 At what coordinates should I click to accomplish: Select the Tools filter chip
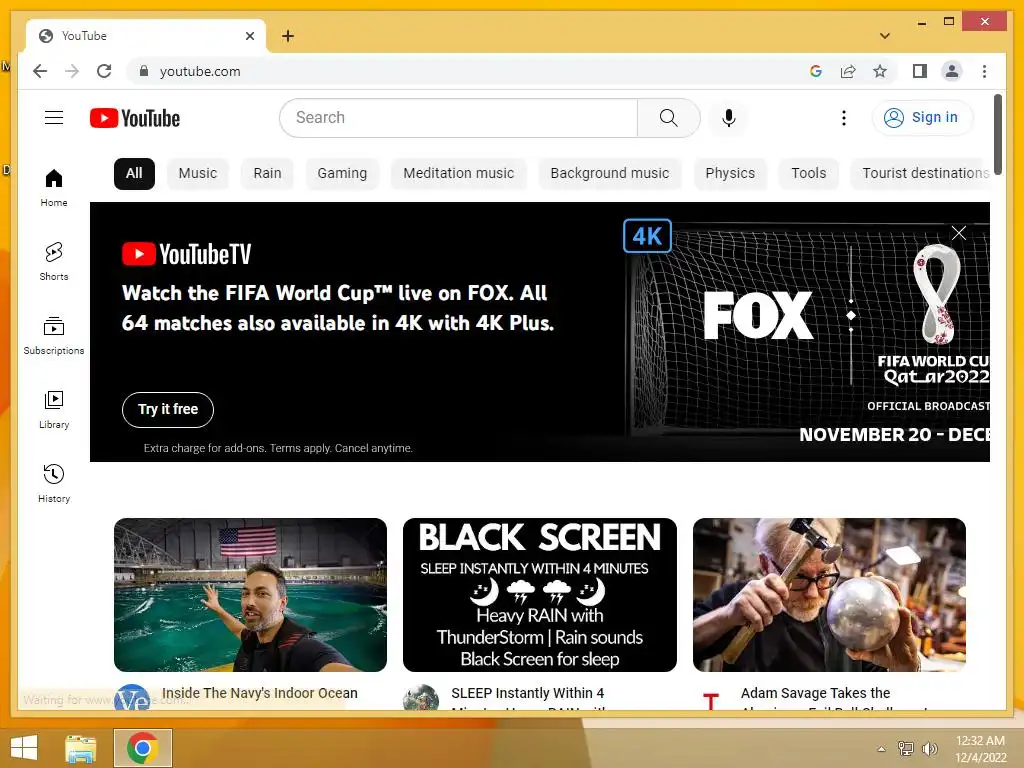pyautogui.click(x=808, y=173)
